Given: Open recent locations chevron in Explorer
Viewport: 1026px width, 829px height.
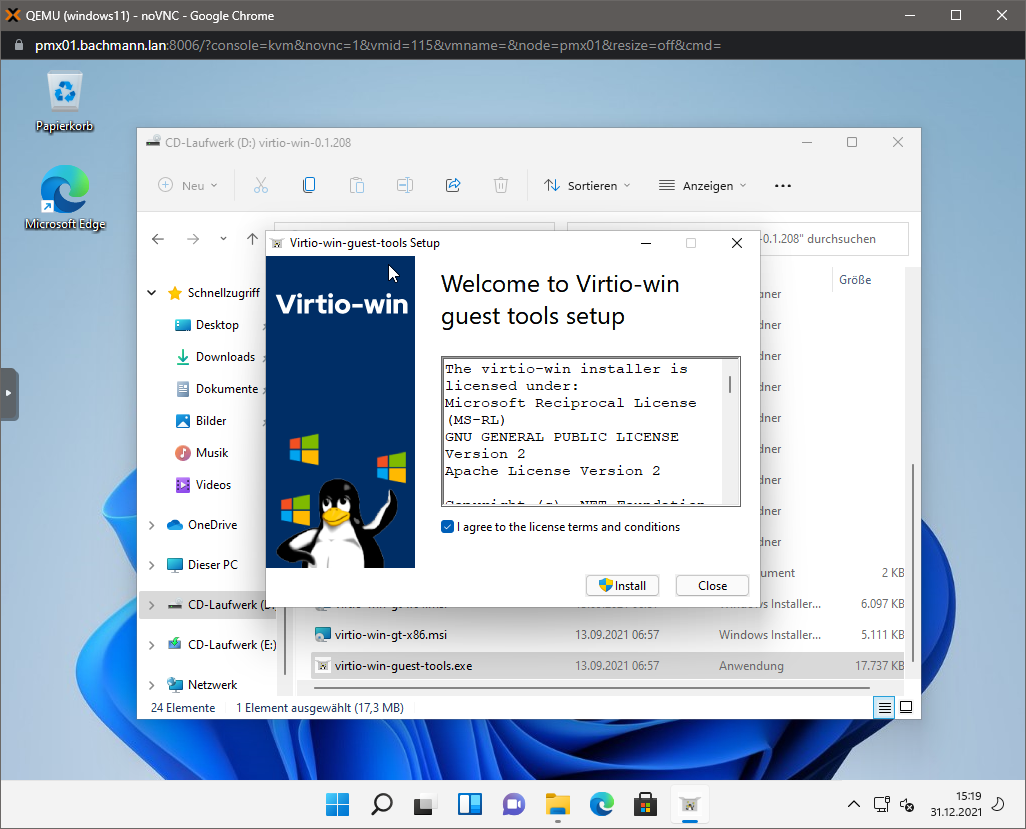Looking at the screenshot, I should [223, 239].
